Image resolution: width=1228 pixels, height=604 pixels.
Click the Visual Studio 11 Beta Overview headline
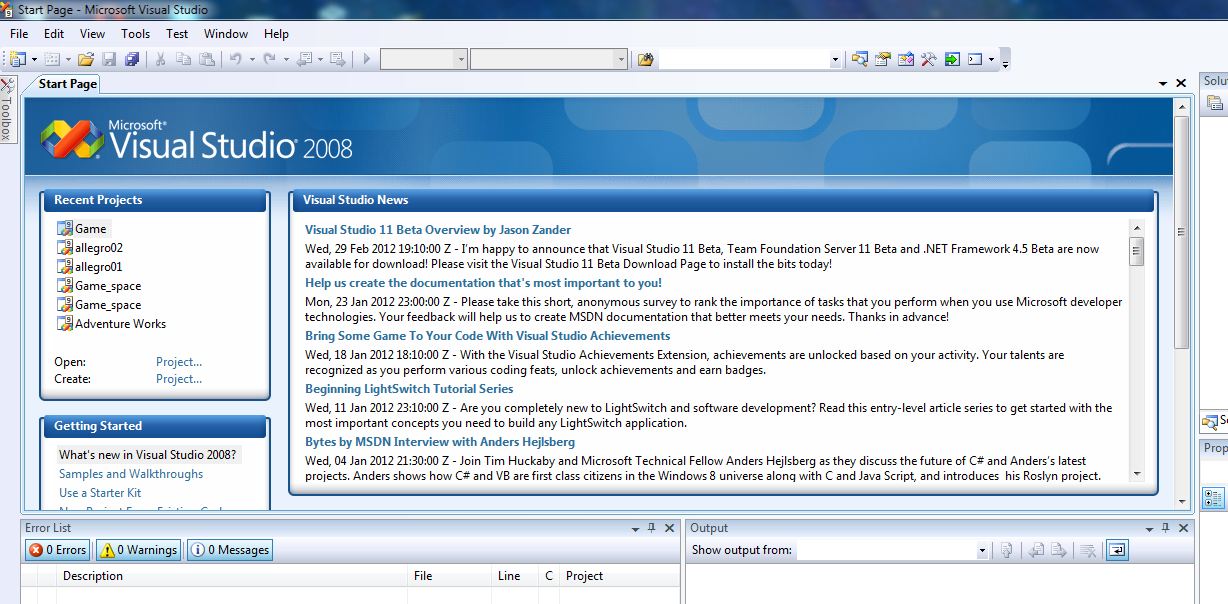(438, 230)
